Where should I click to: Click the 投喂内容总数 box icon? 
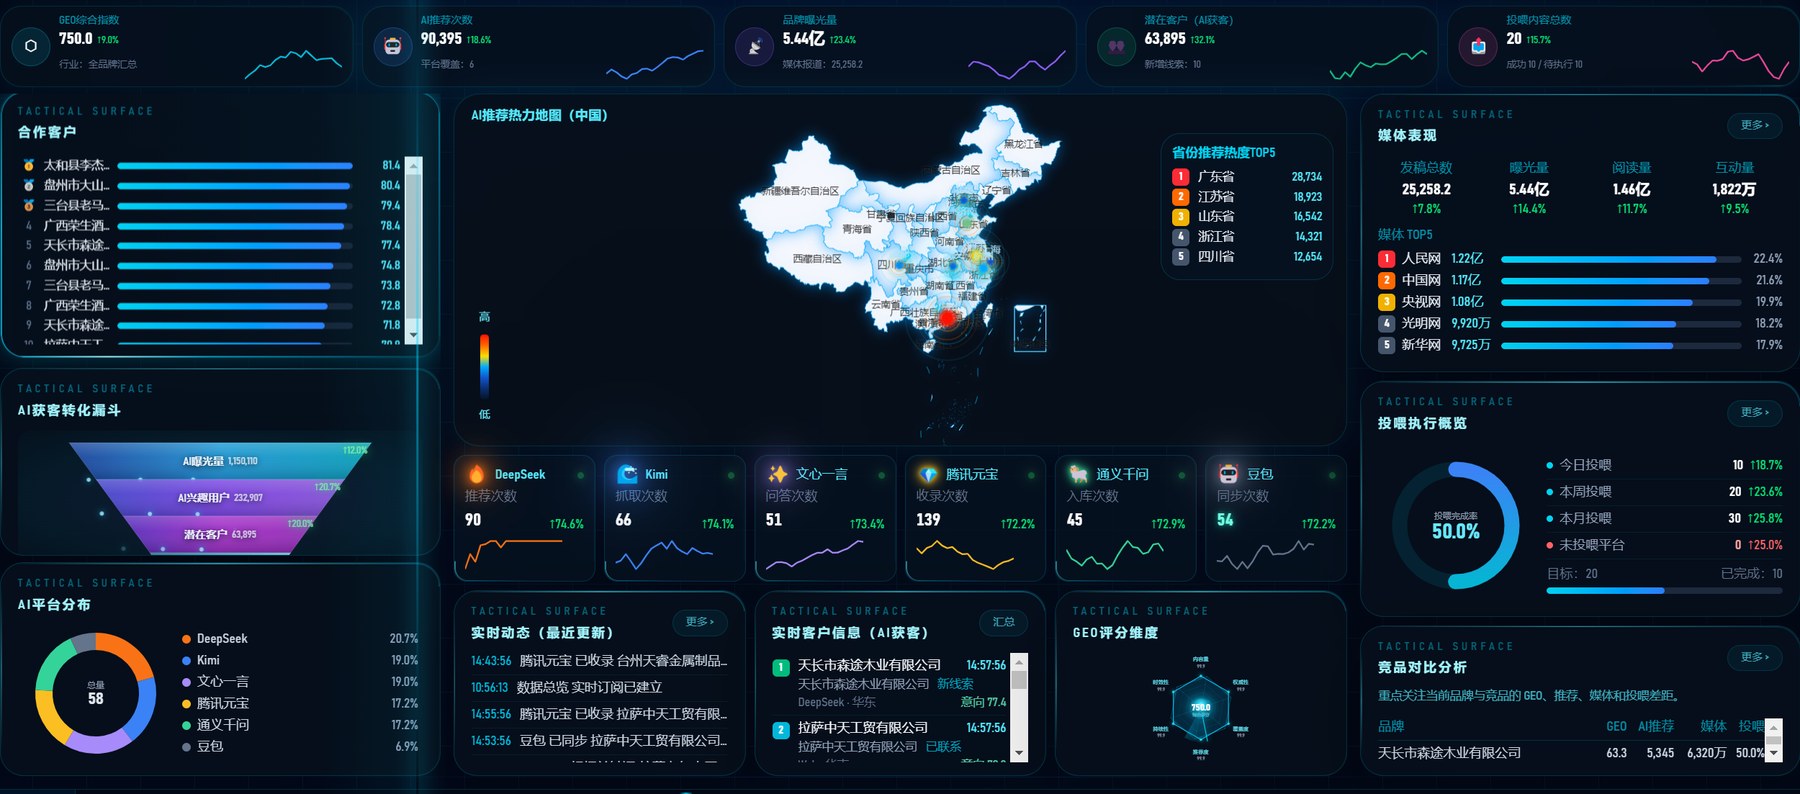pyautogui.click(x=1478, y=46)
